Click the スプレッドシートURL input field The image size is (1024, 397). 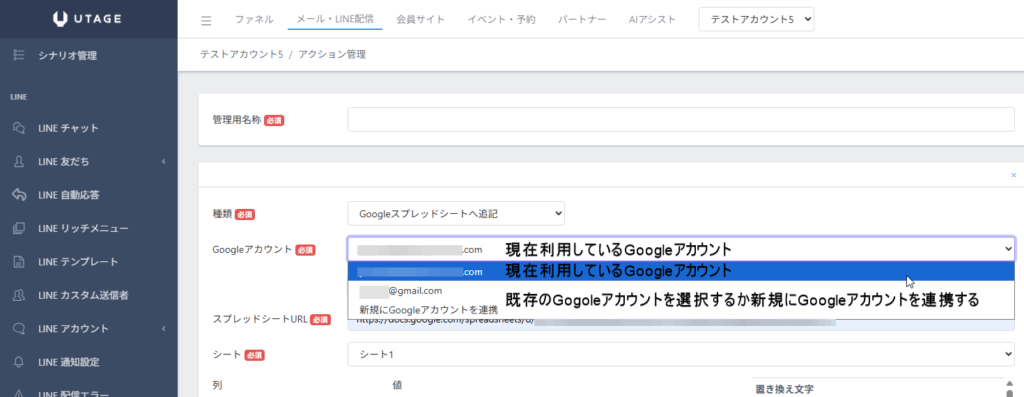coord(681,321)
